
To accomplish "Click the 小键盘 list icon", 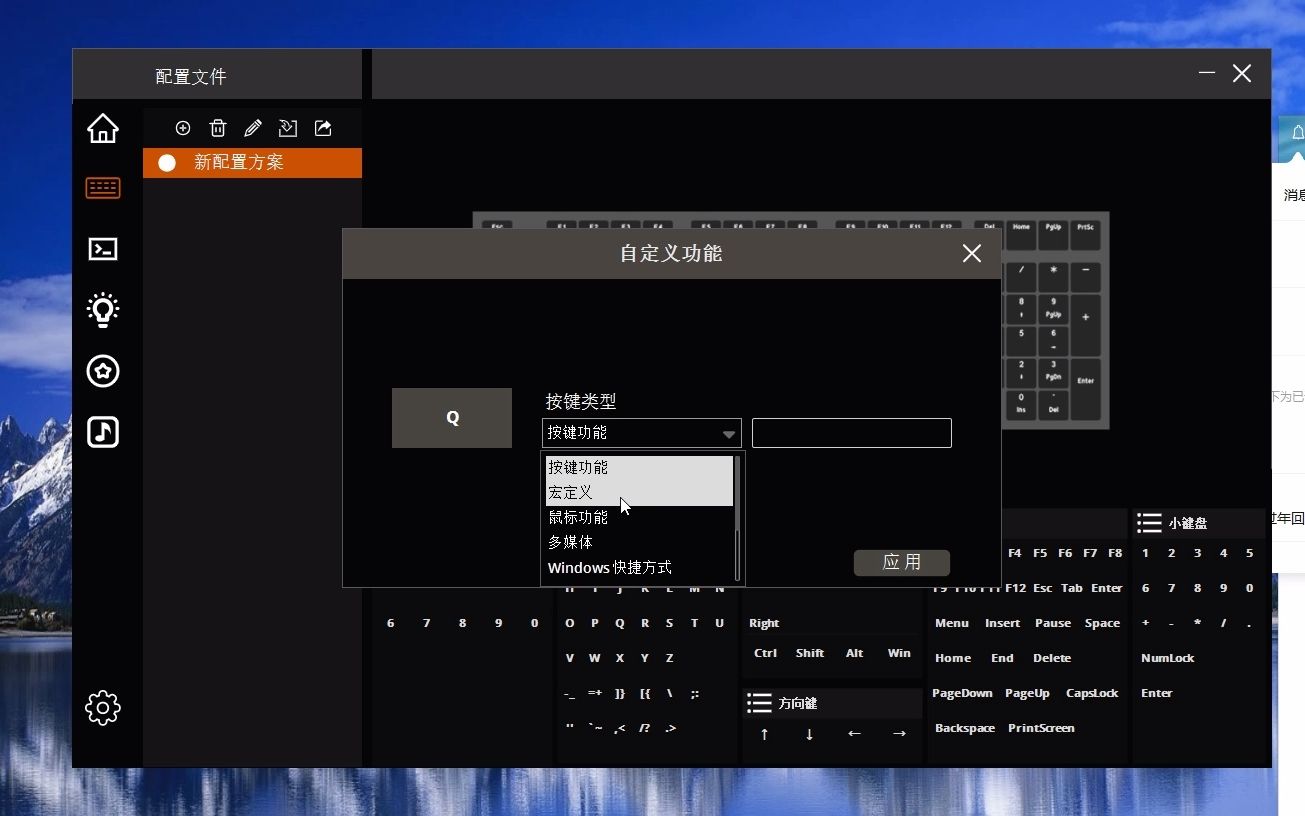I will (x=1150, y=523).
